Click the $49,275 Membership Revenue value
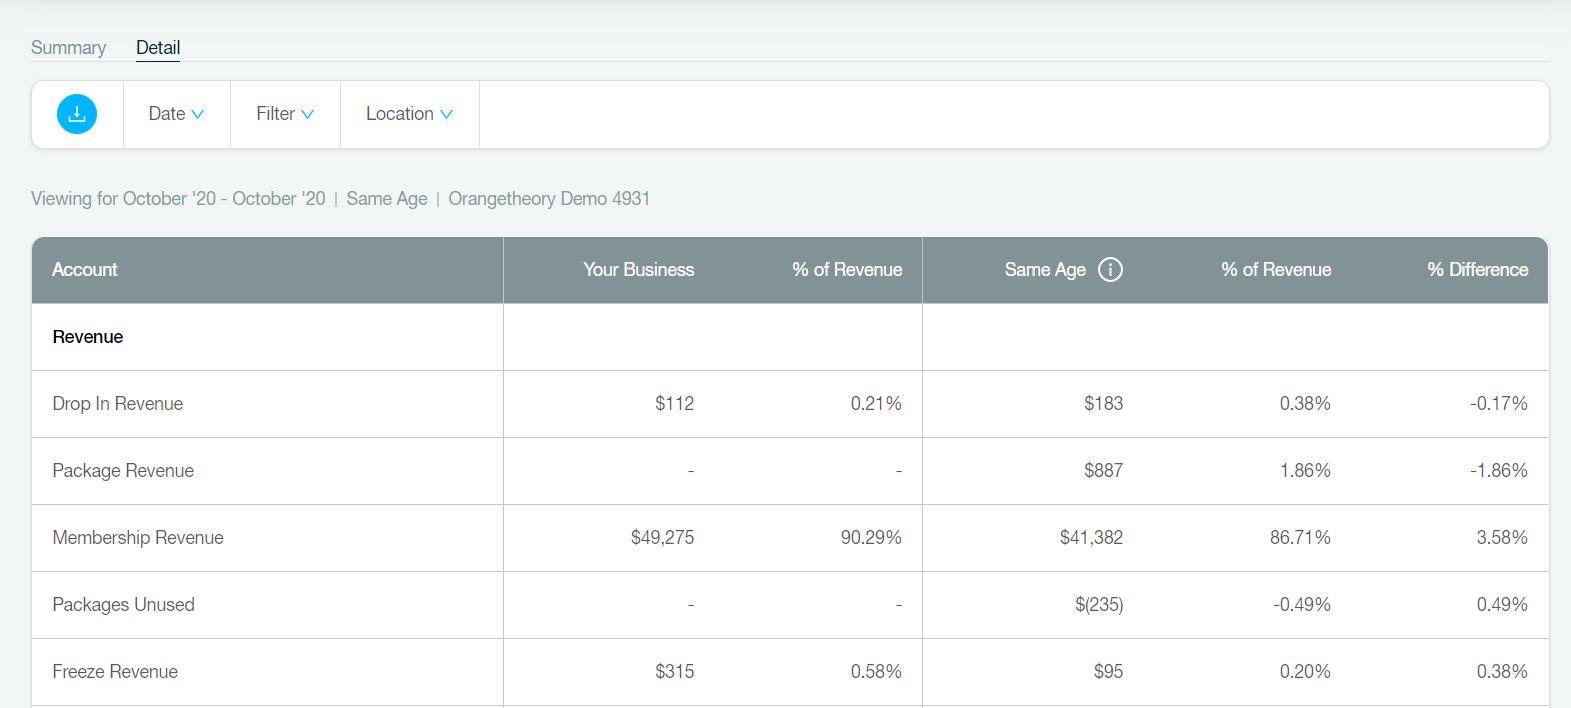 (662, 538)
